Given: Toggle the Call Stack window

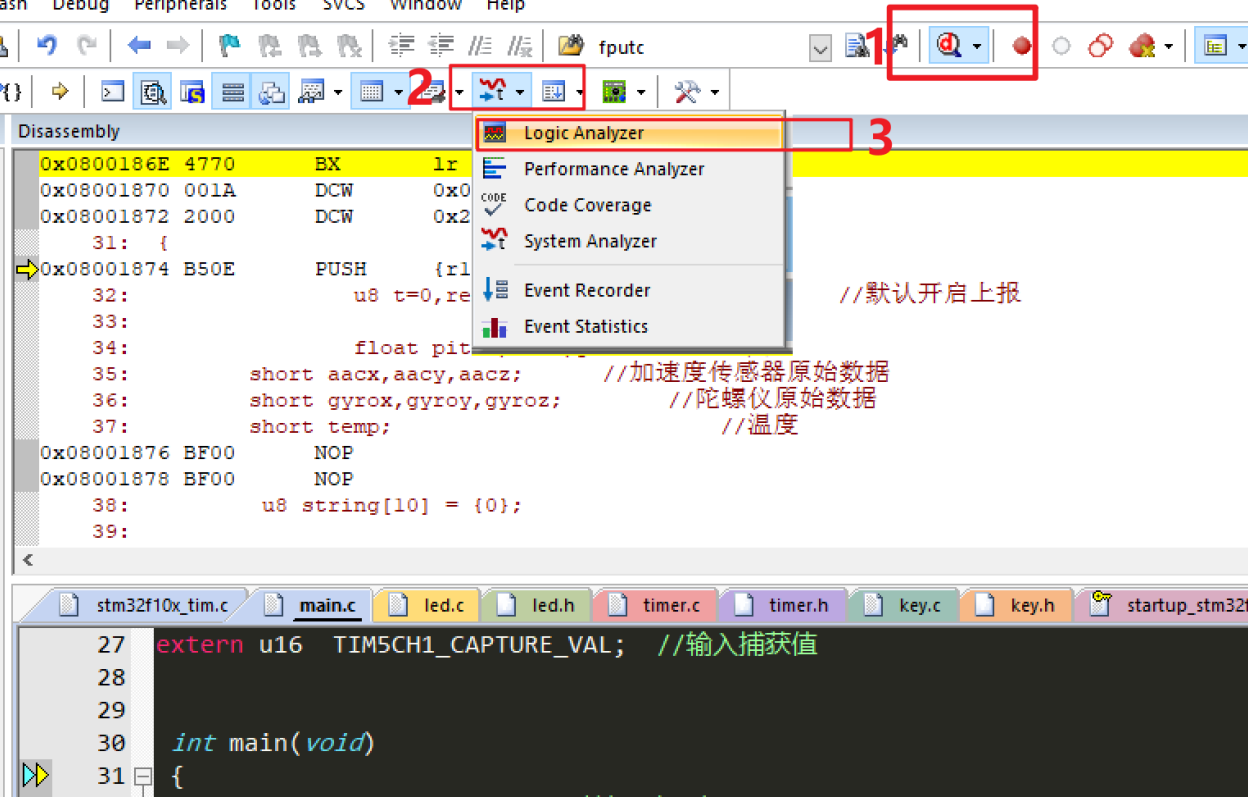Looking at the screenshot, I should 272,92.
